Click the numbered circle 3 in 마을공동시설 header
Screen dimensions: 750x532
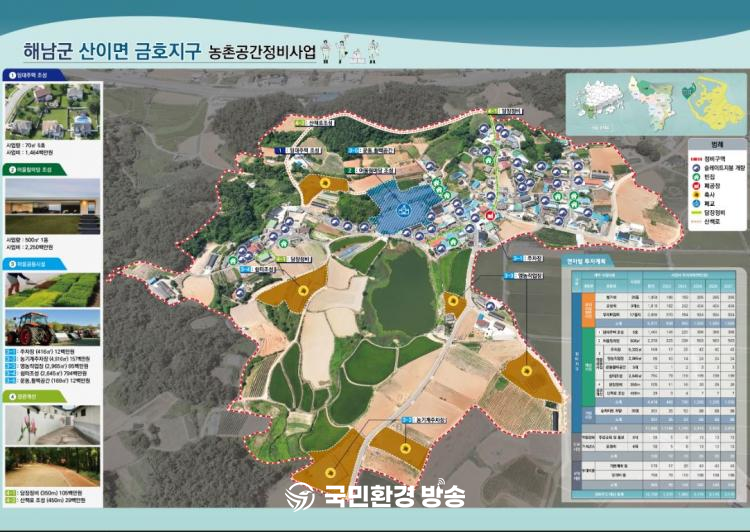tap(12, 264)
